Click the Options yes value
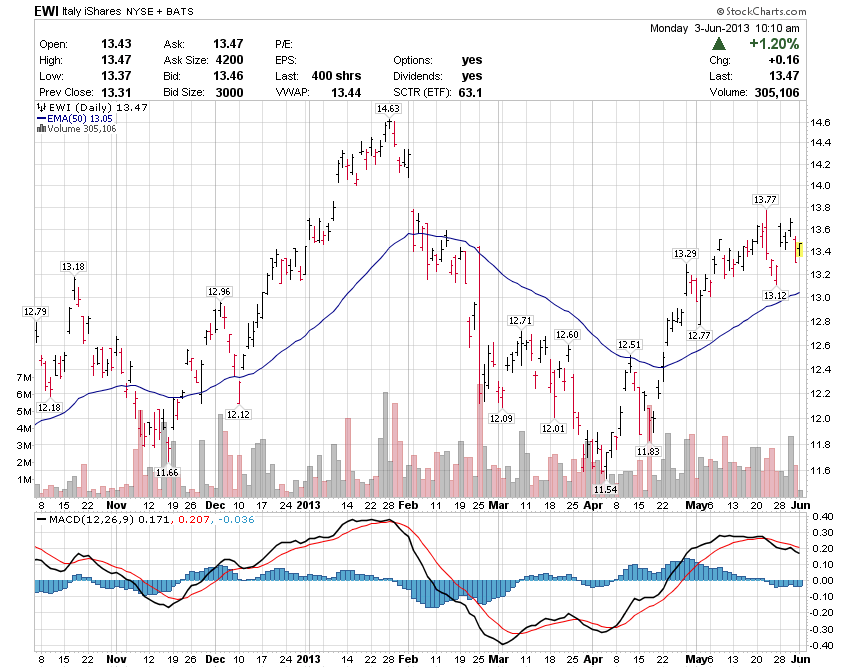The height and width of the screenshot is (668, 850). click(x=472, y=60)
